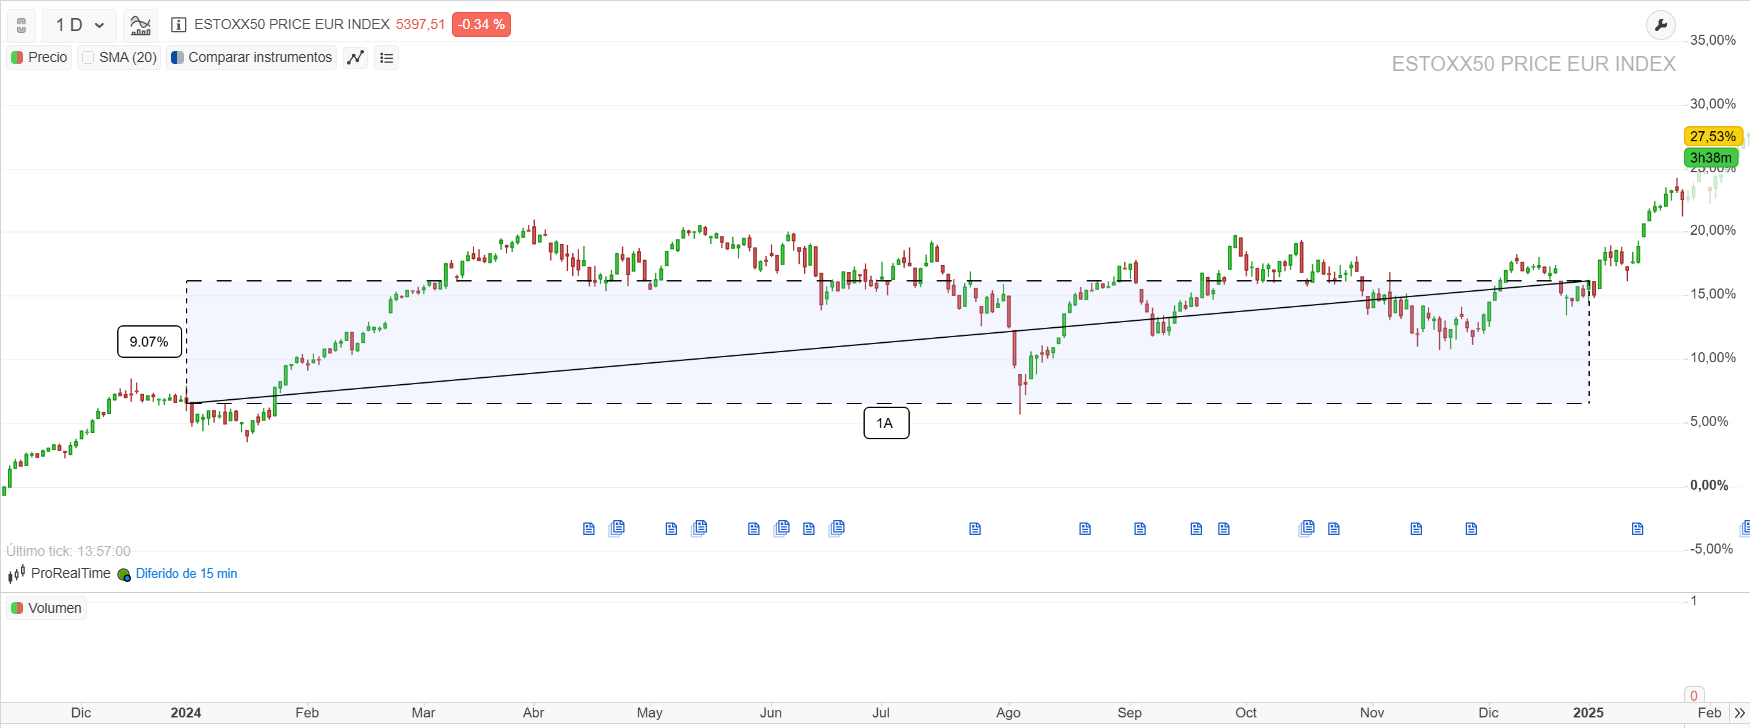Screen dimensions: 1750x728
Task: Click the red 0 badge in volume panel
Action: (1694, 696)
